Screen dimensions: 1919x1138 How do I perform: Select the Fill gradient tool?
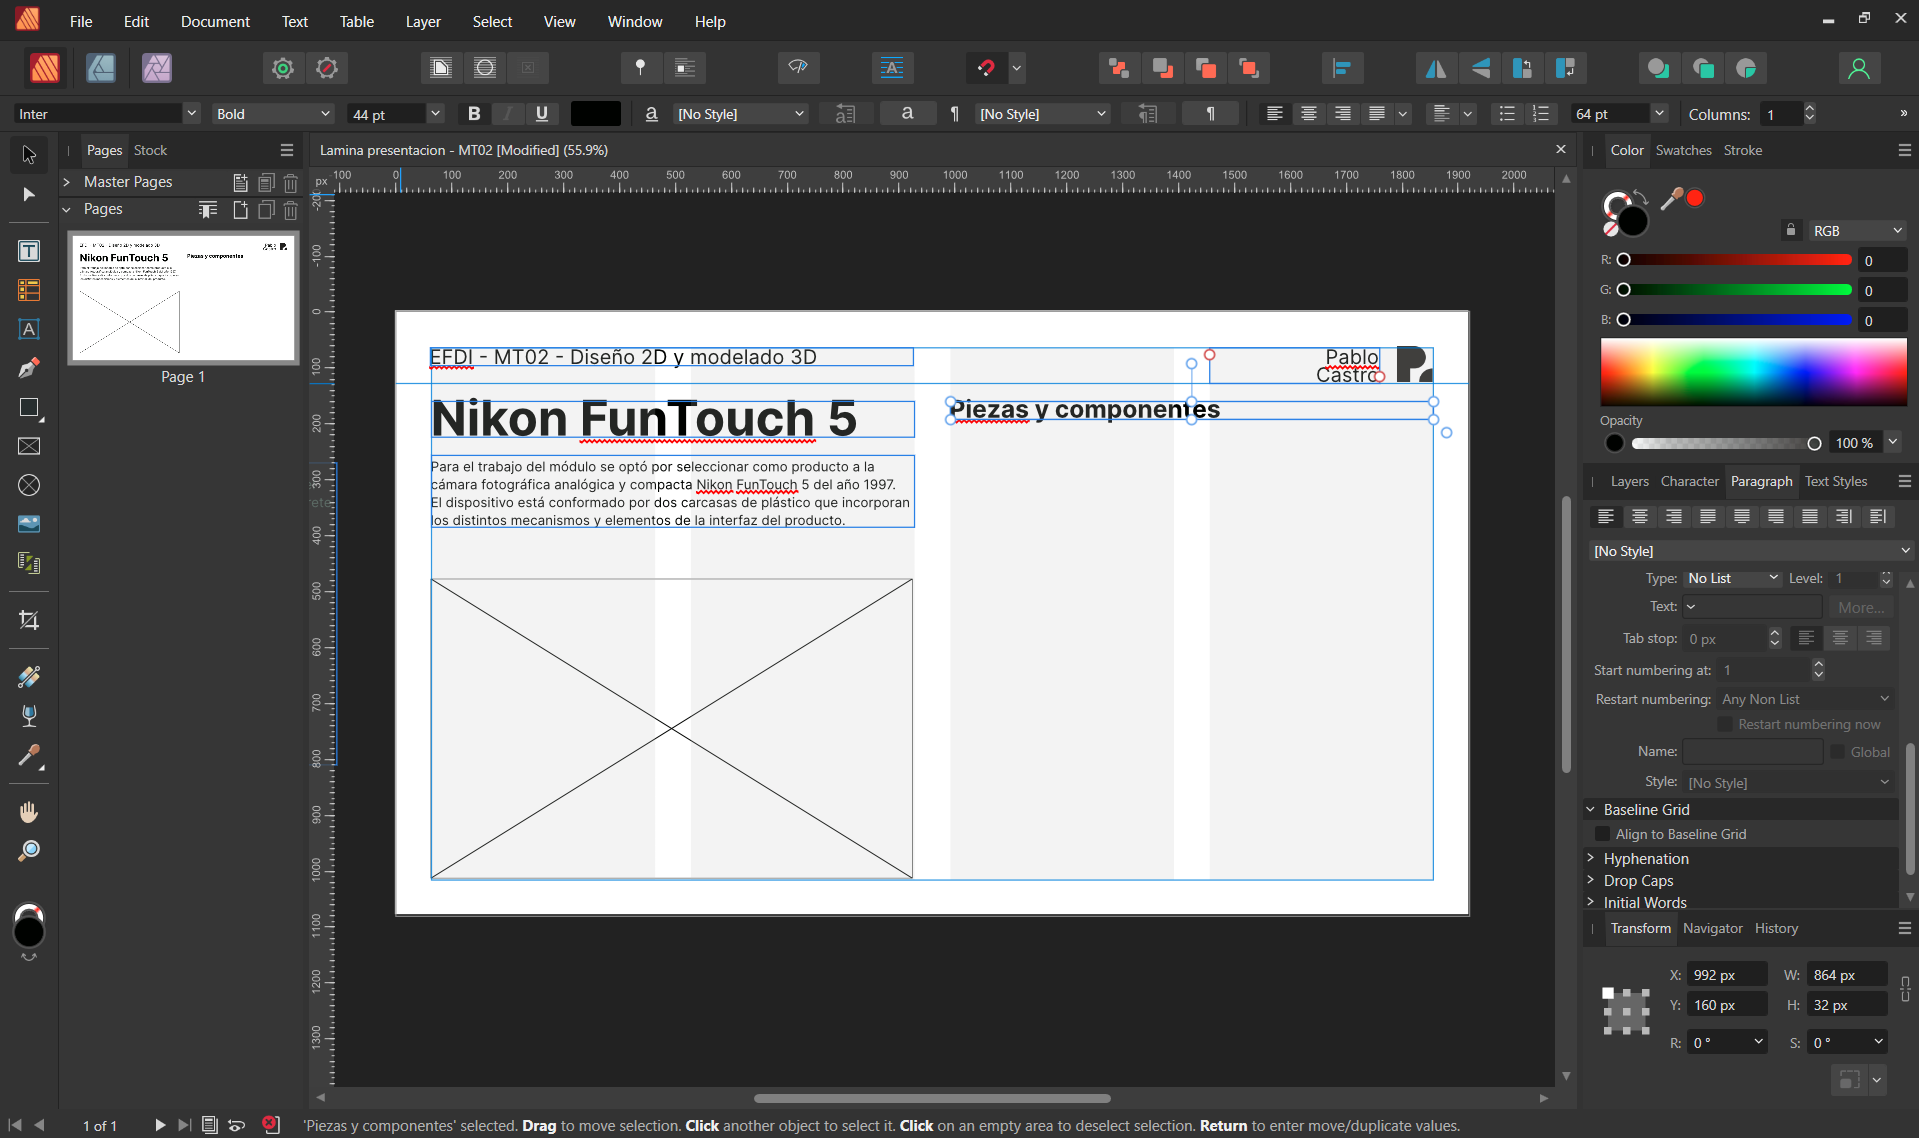pos(29,677)
